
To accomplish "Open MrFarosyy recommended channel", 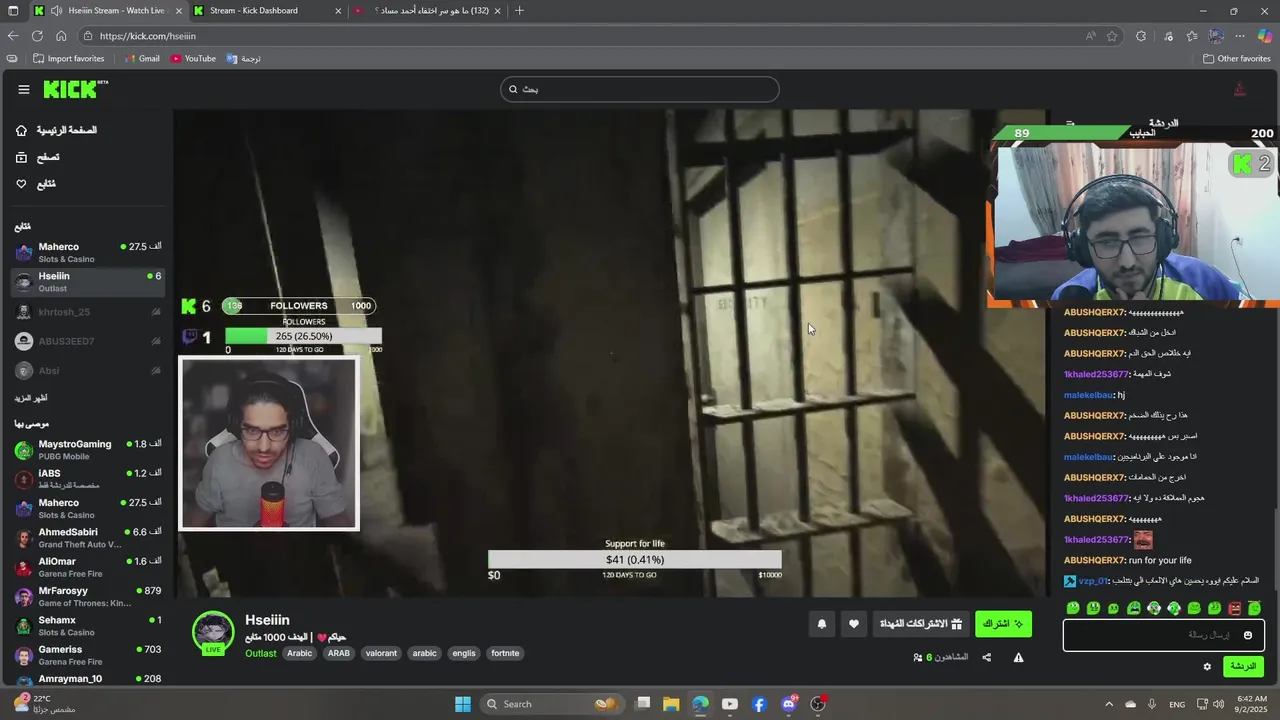I will coord(88,597).
